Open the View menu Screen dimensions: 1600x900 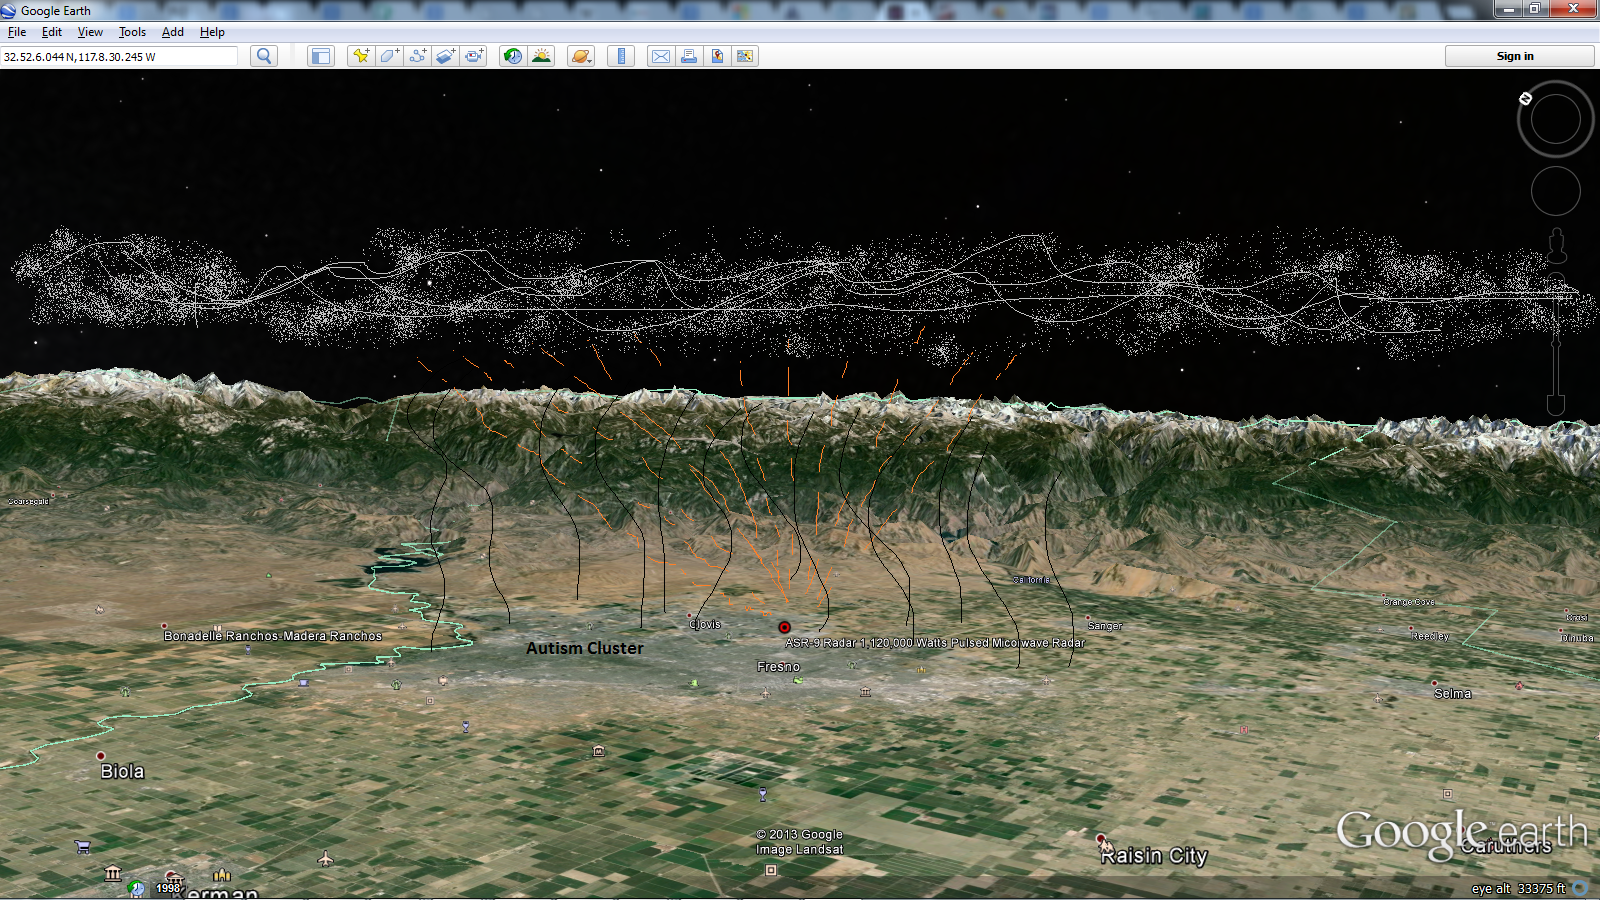90,32
